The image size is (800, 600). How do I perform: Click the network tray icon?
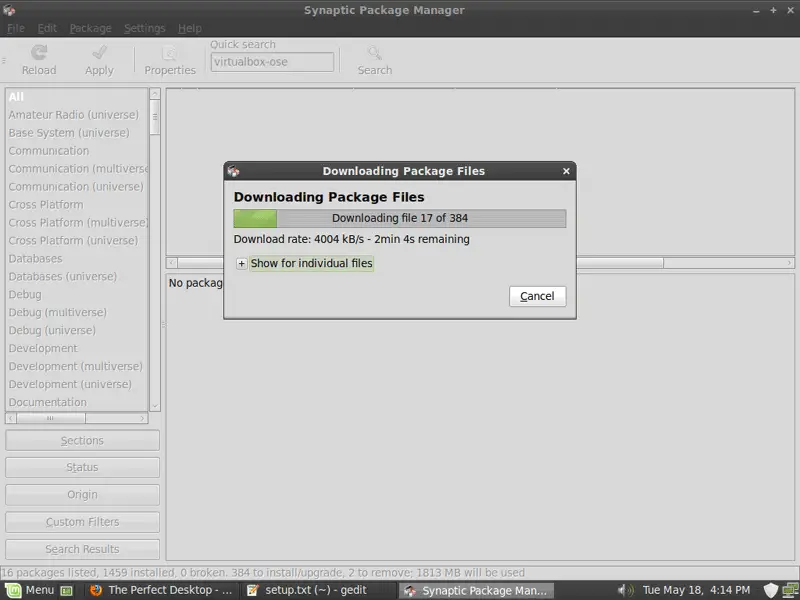(790, 591)
